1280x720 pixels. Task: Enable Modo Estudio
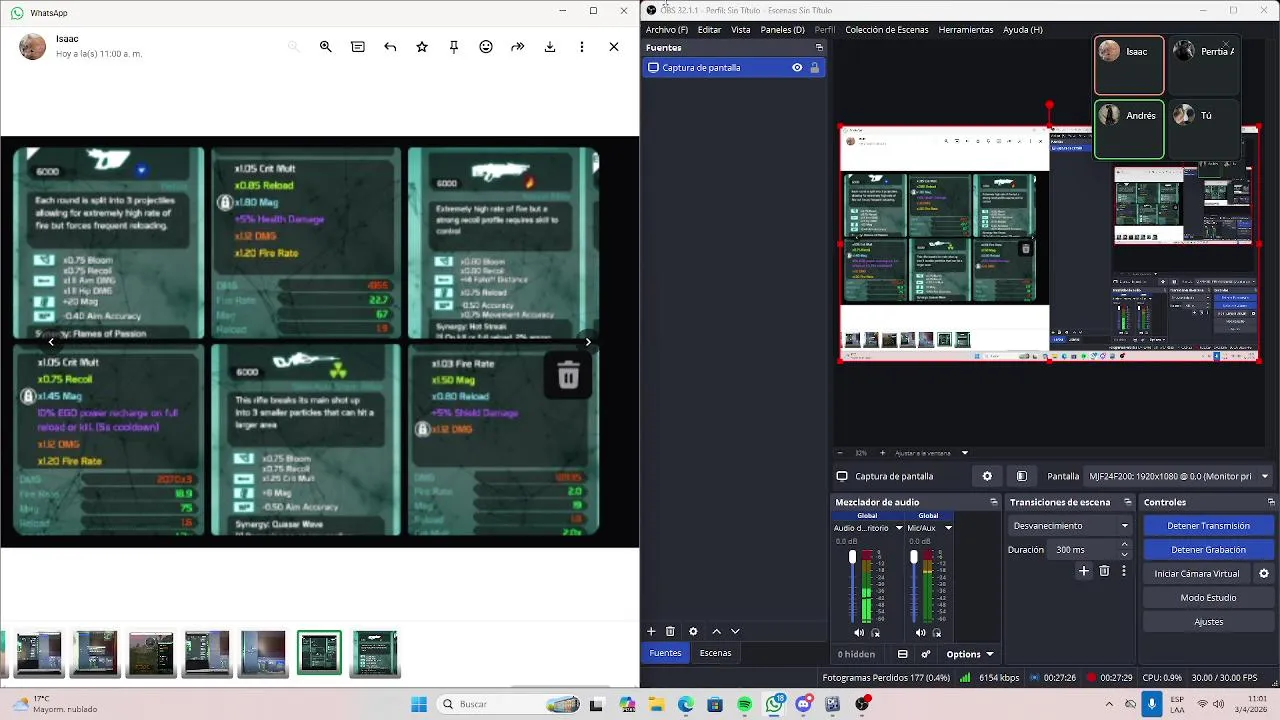tap(1208, 598)
